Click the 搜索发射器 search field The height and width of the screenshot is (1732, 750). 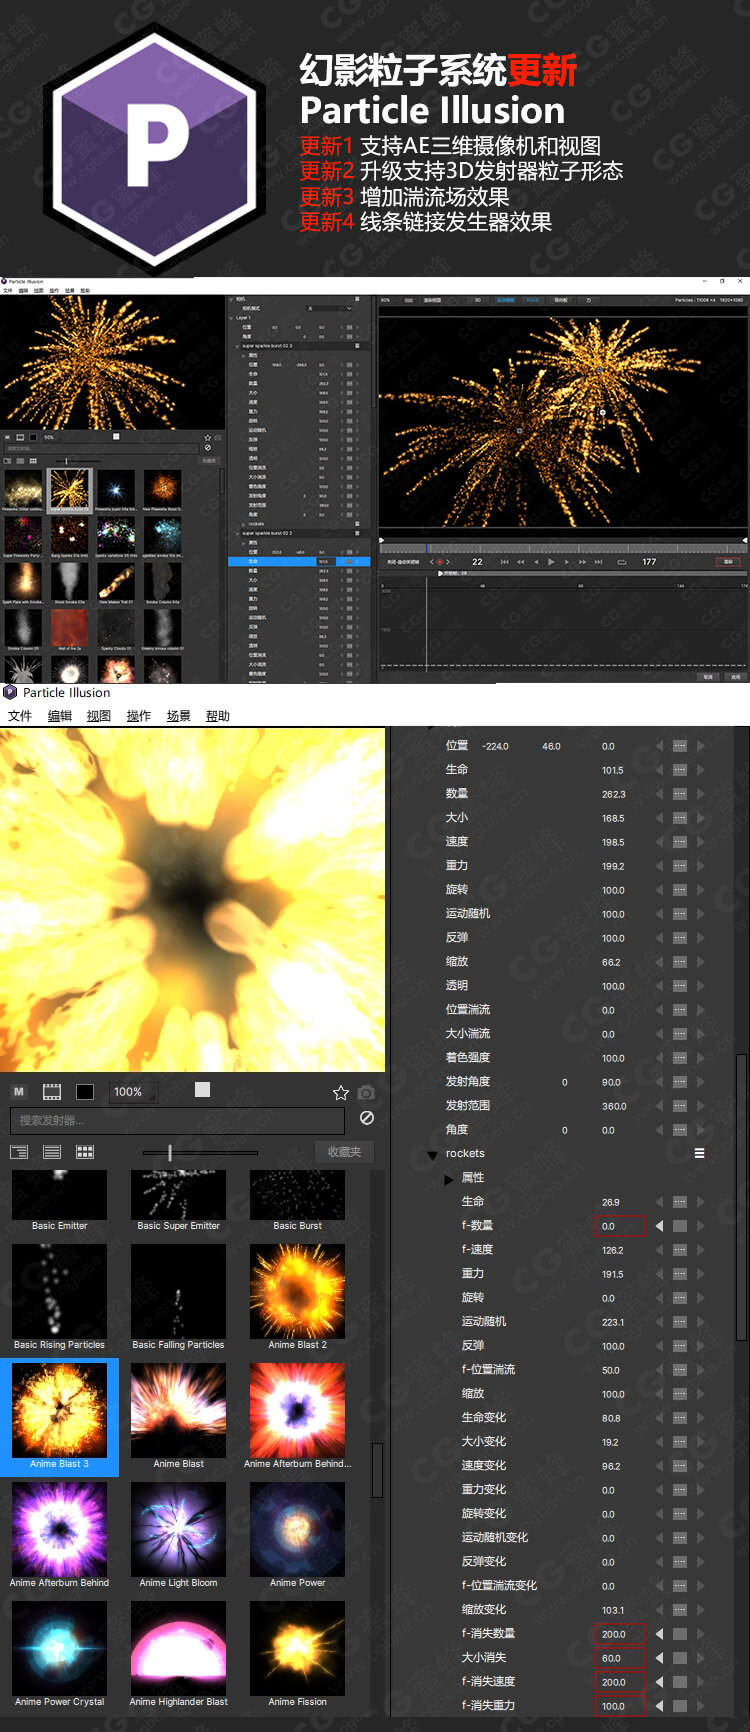(177, 1120)
